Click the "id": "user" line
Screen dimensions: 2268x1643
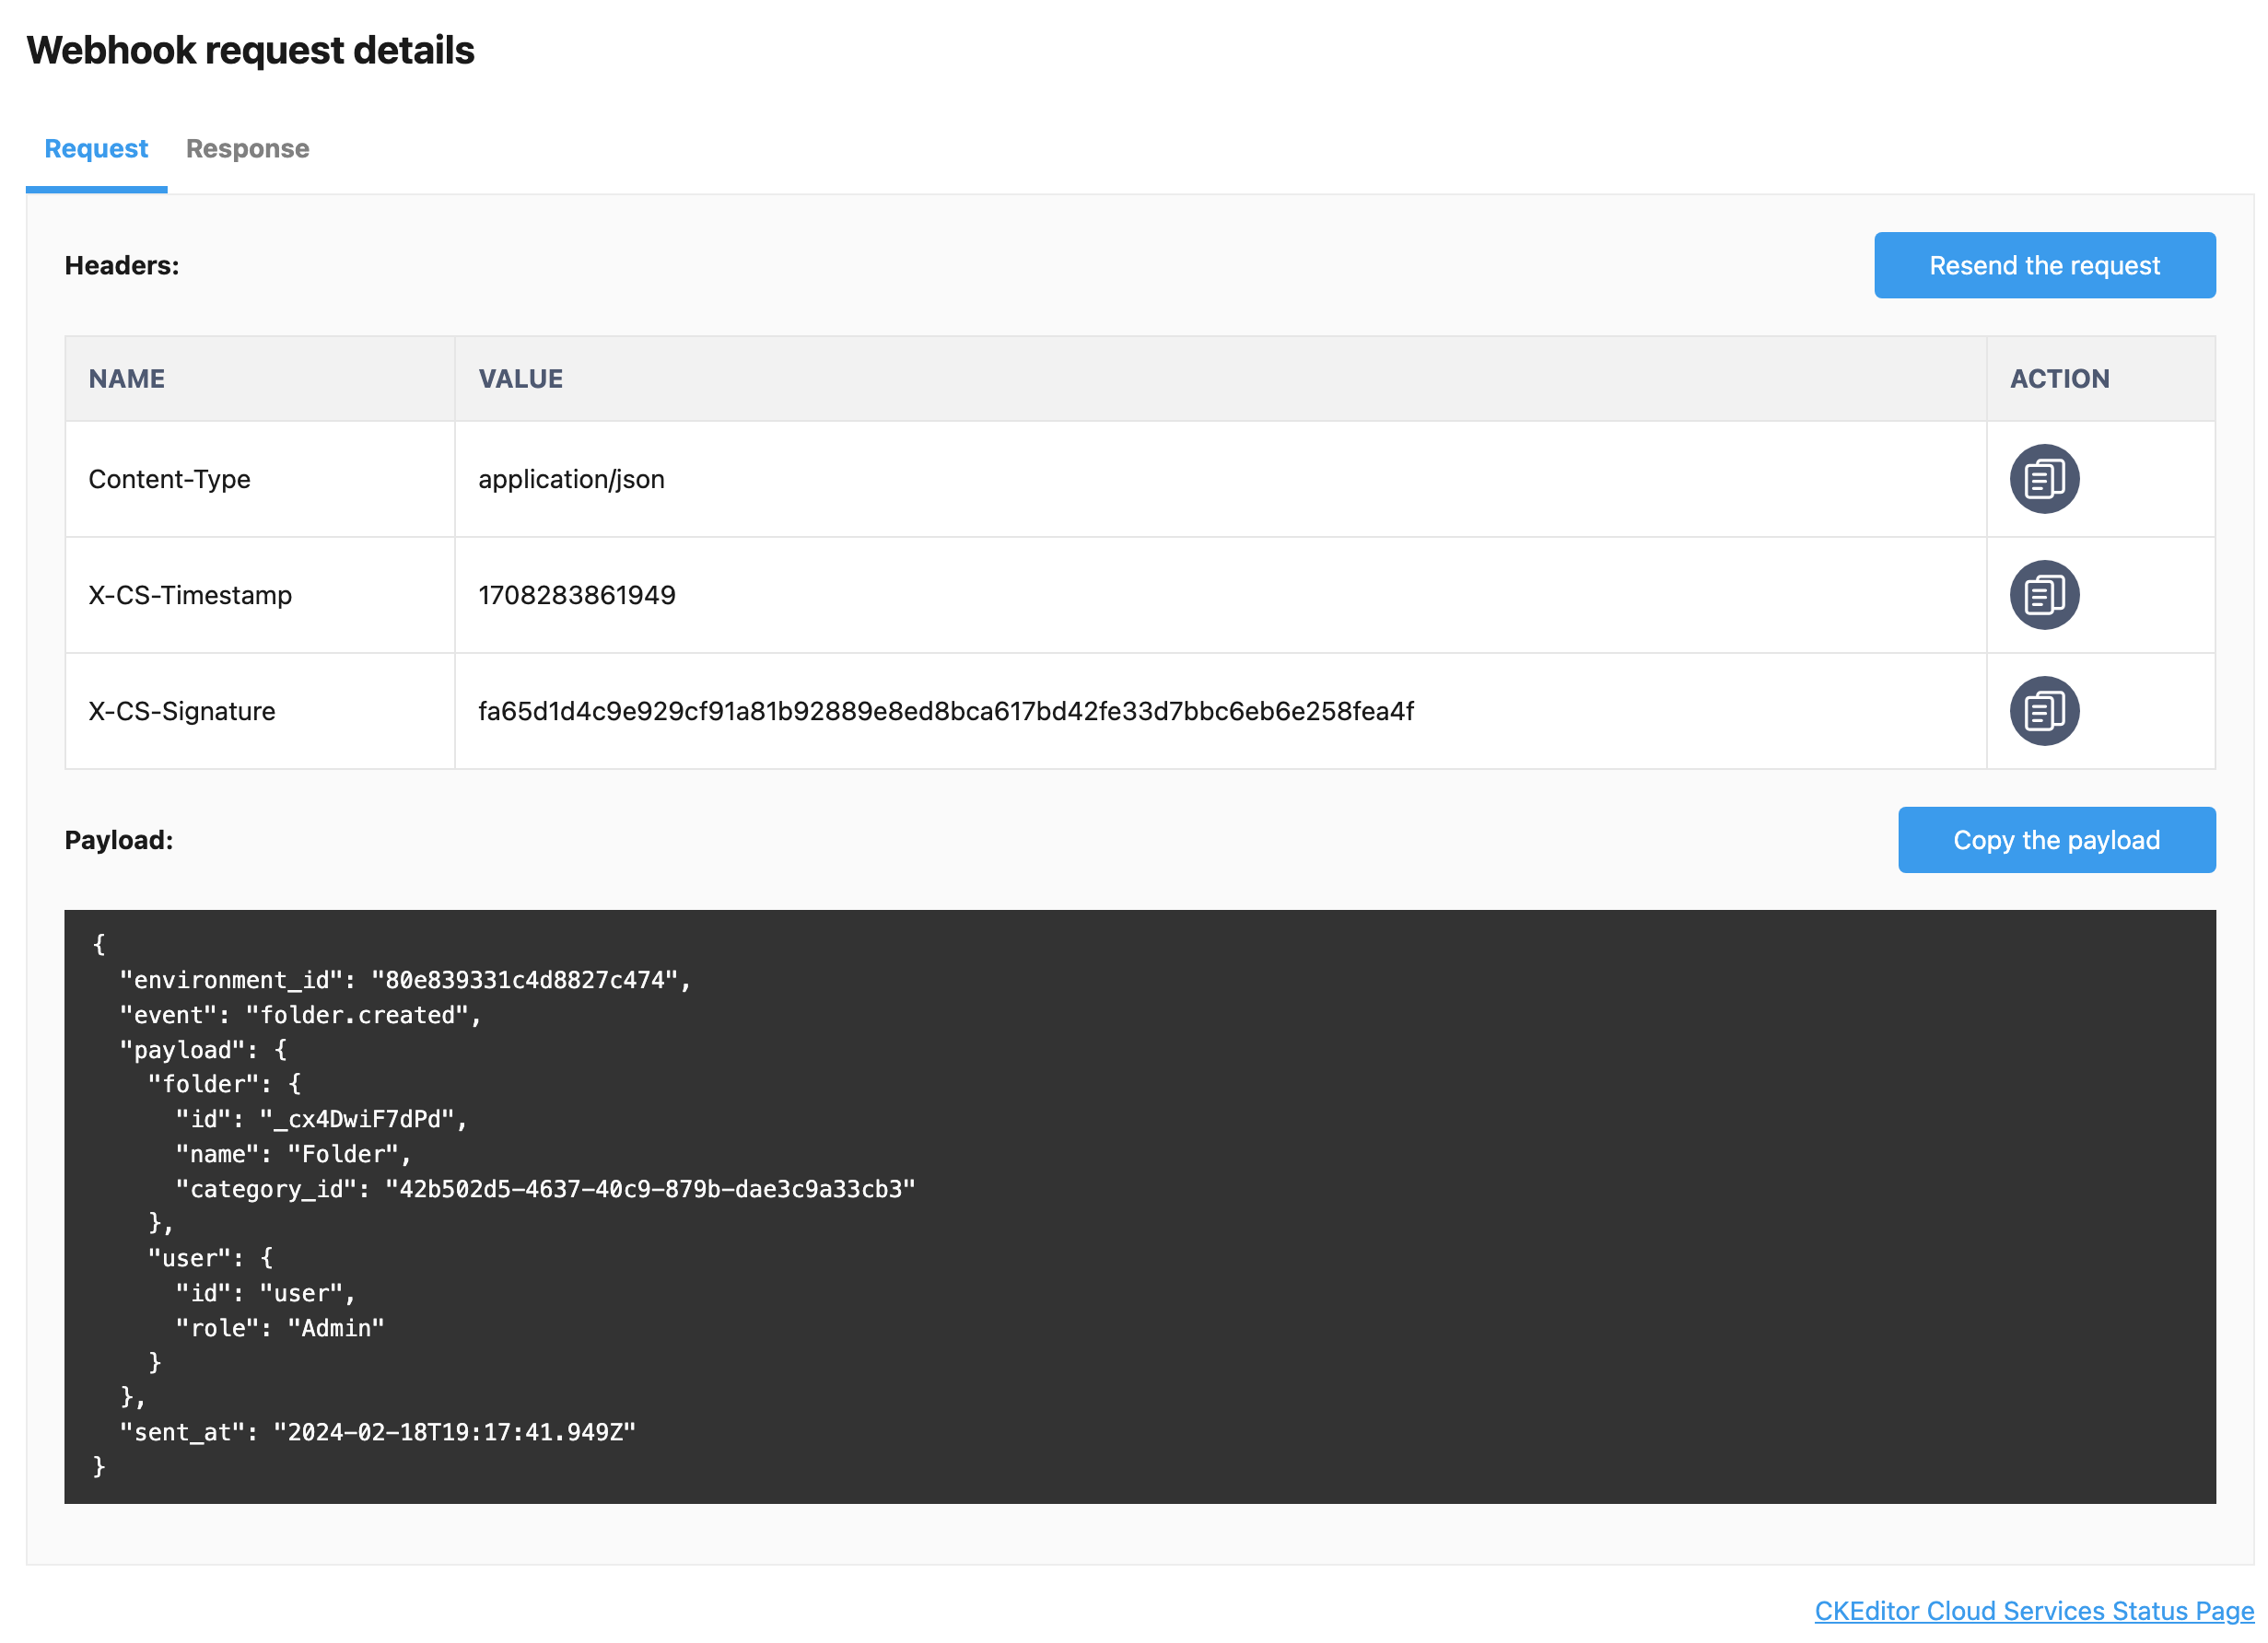point(266,1293)
